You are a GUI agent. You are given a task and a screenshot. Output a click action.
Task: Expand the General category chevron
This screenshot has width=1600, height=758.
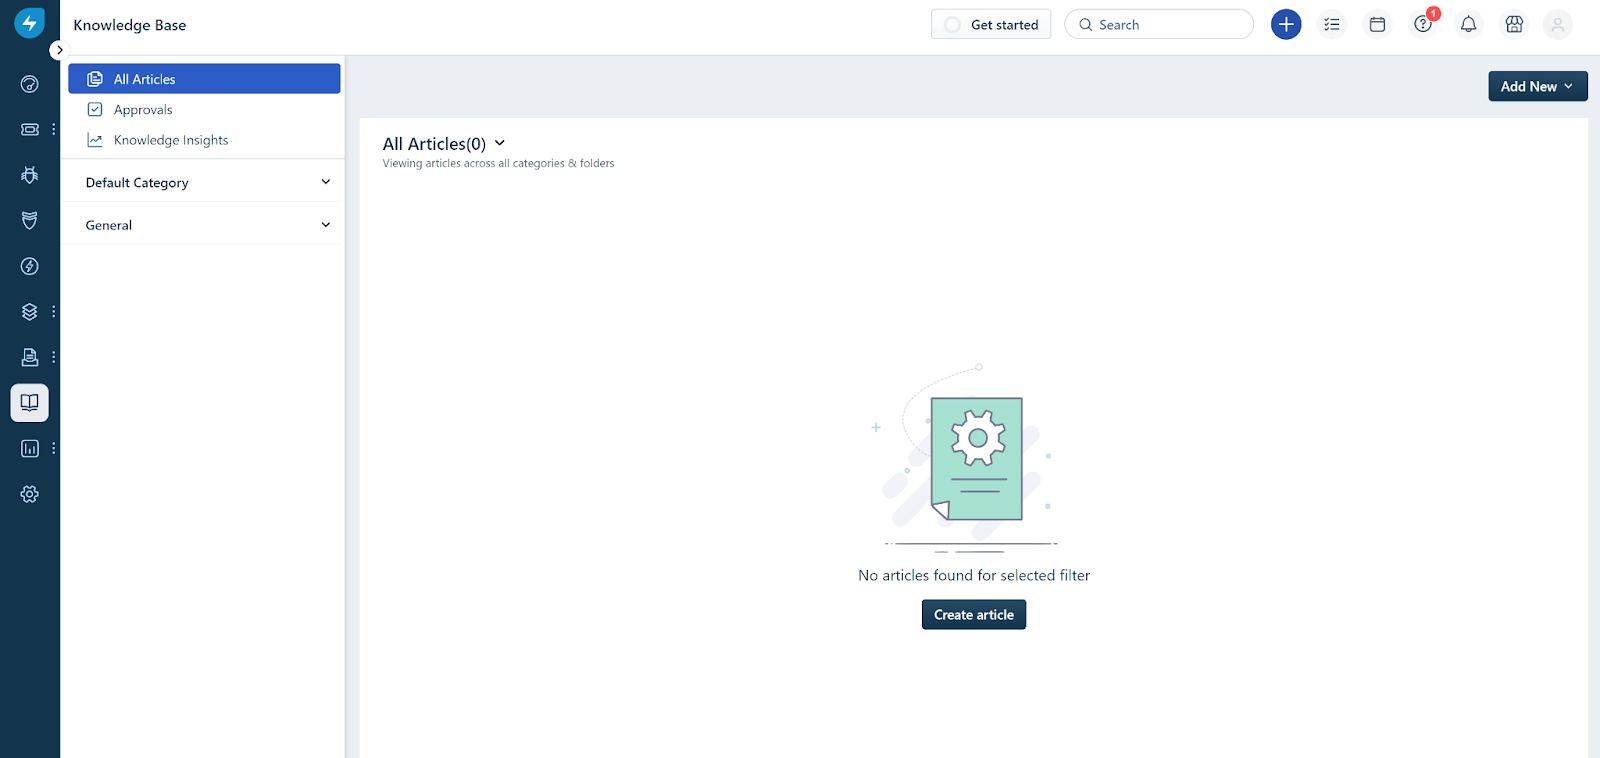pyautogui.click(x=325, y=225)
